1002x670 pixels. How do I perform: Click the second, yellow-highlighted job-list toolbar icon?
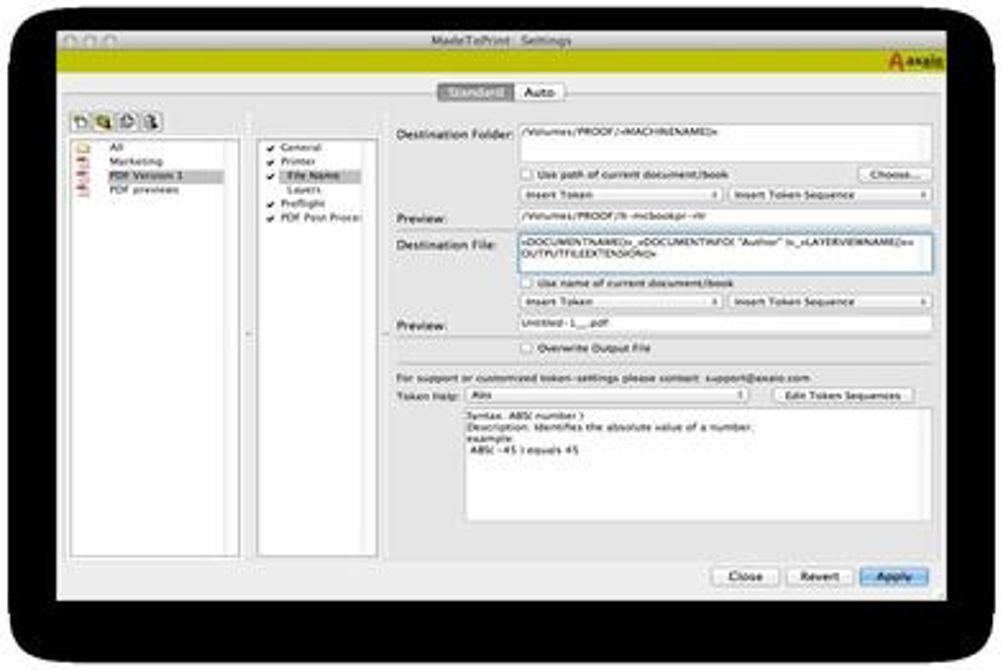tap(104, 121)
